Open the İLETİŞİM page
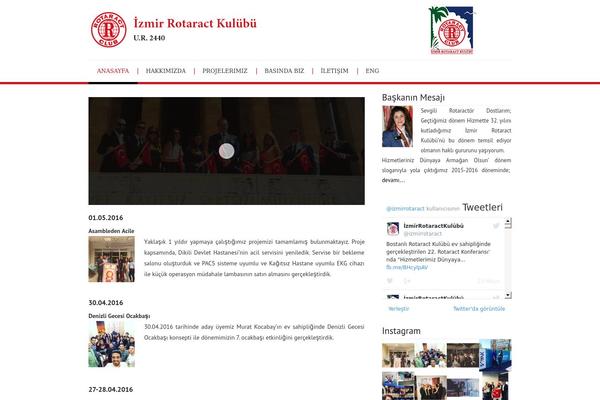The image size is (600, 400). point(334,71)
